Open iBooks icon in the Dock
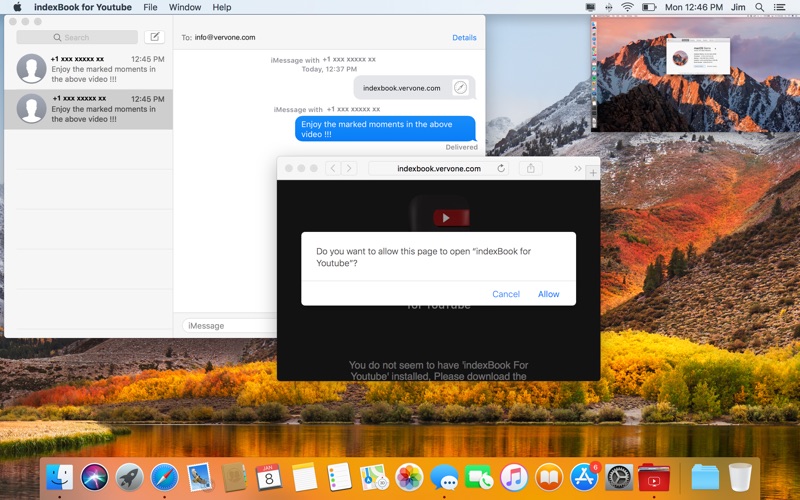The width and height of the screenshot is (800, 500). (x=549, y=478)
